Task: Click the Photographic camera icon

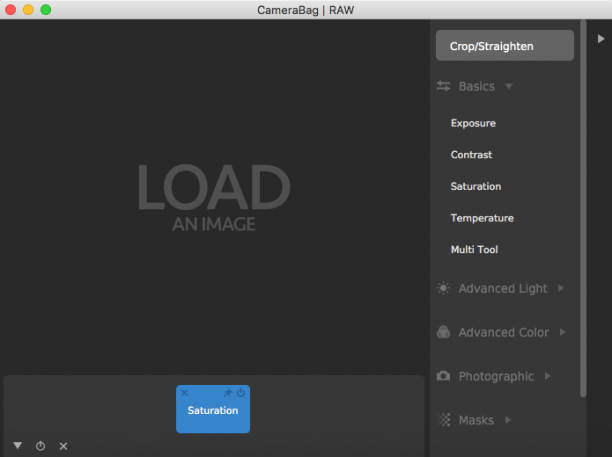Action: 443,376
